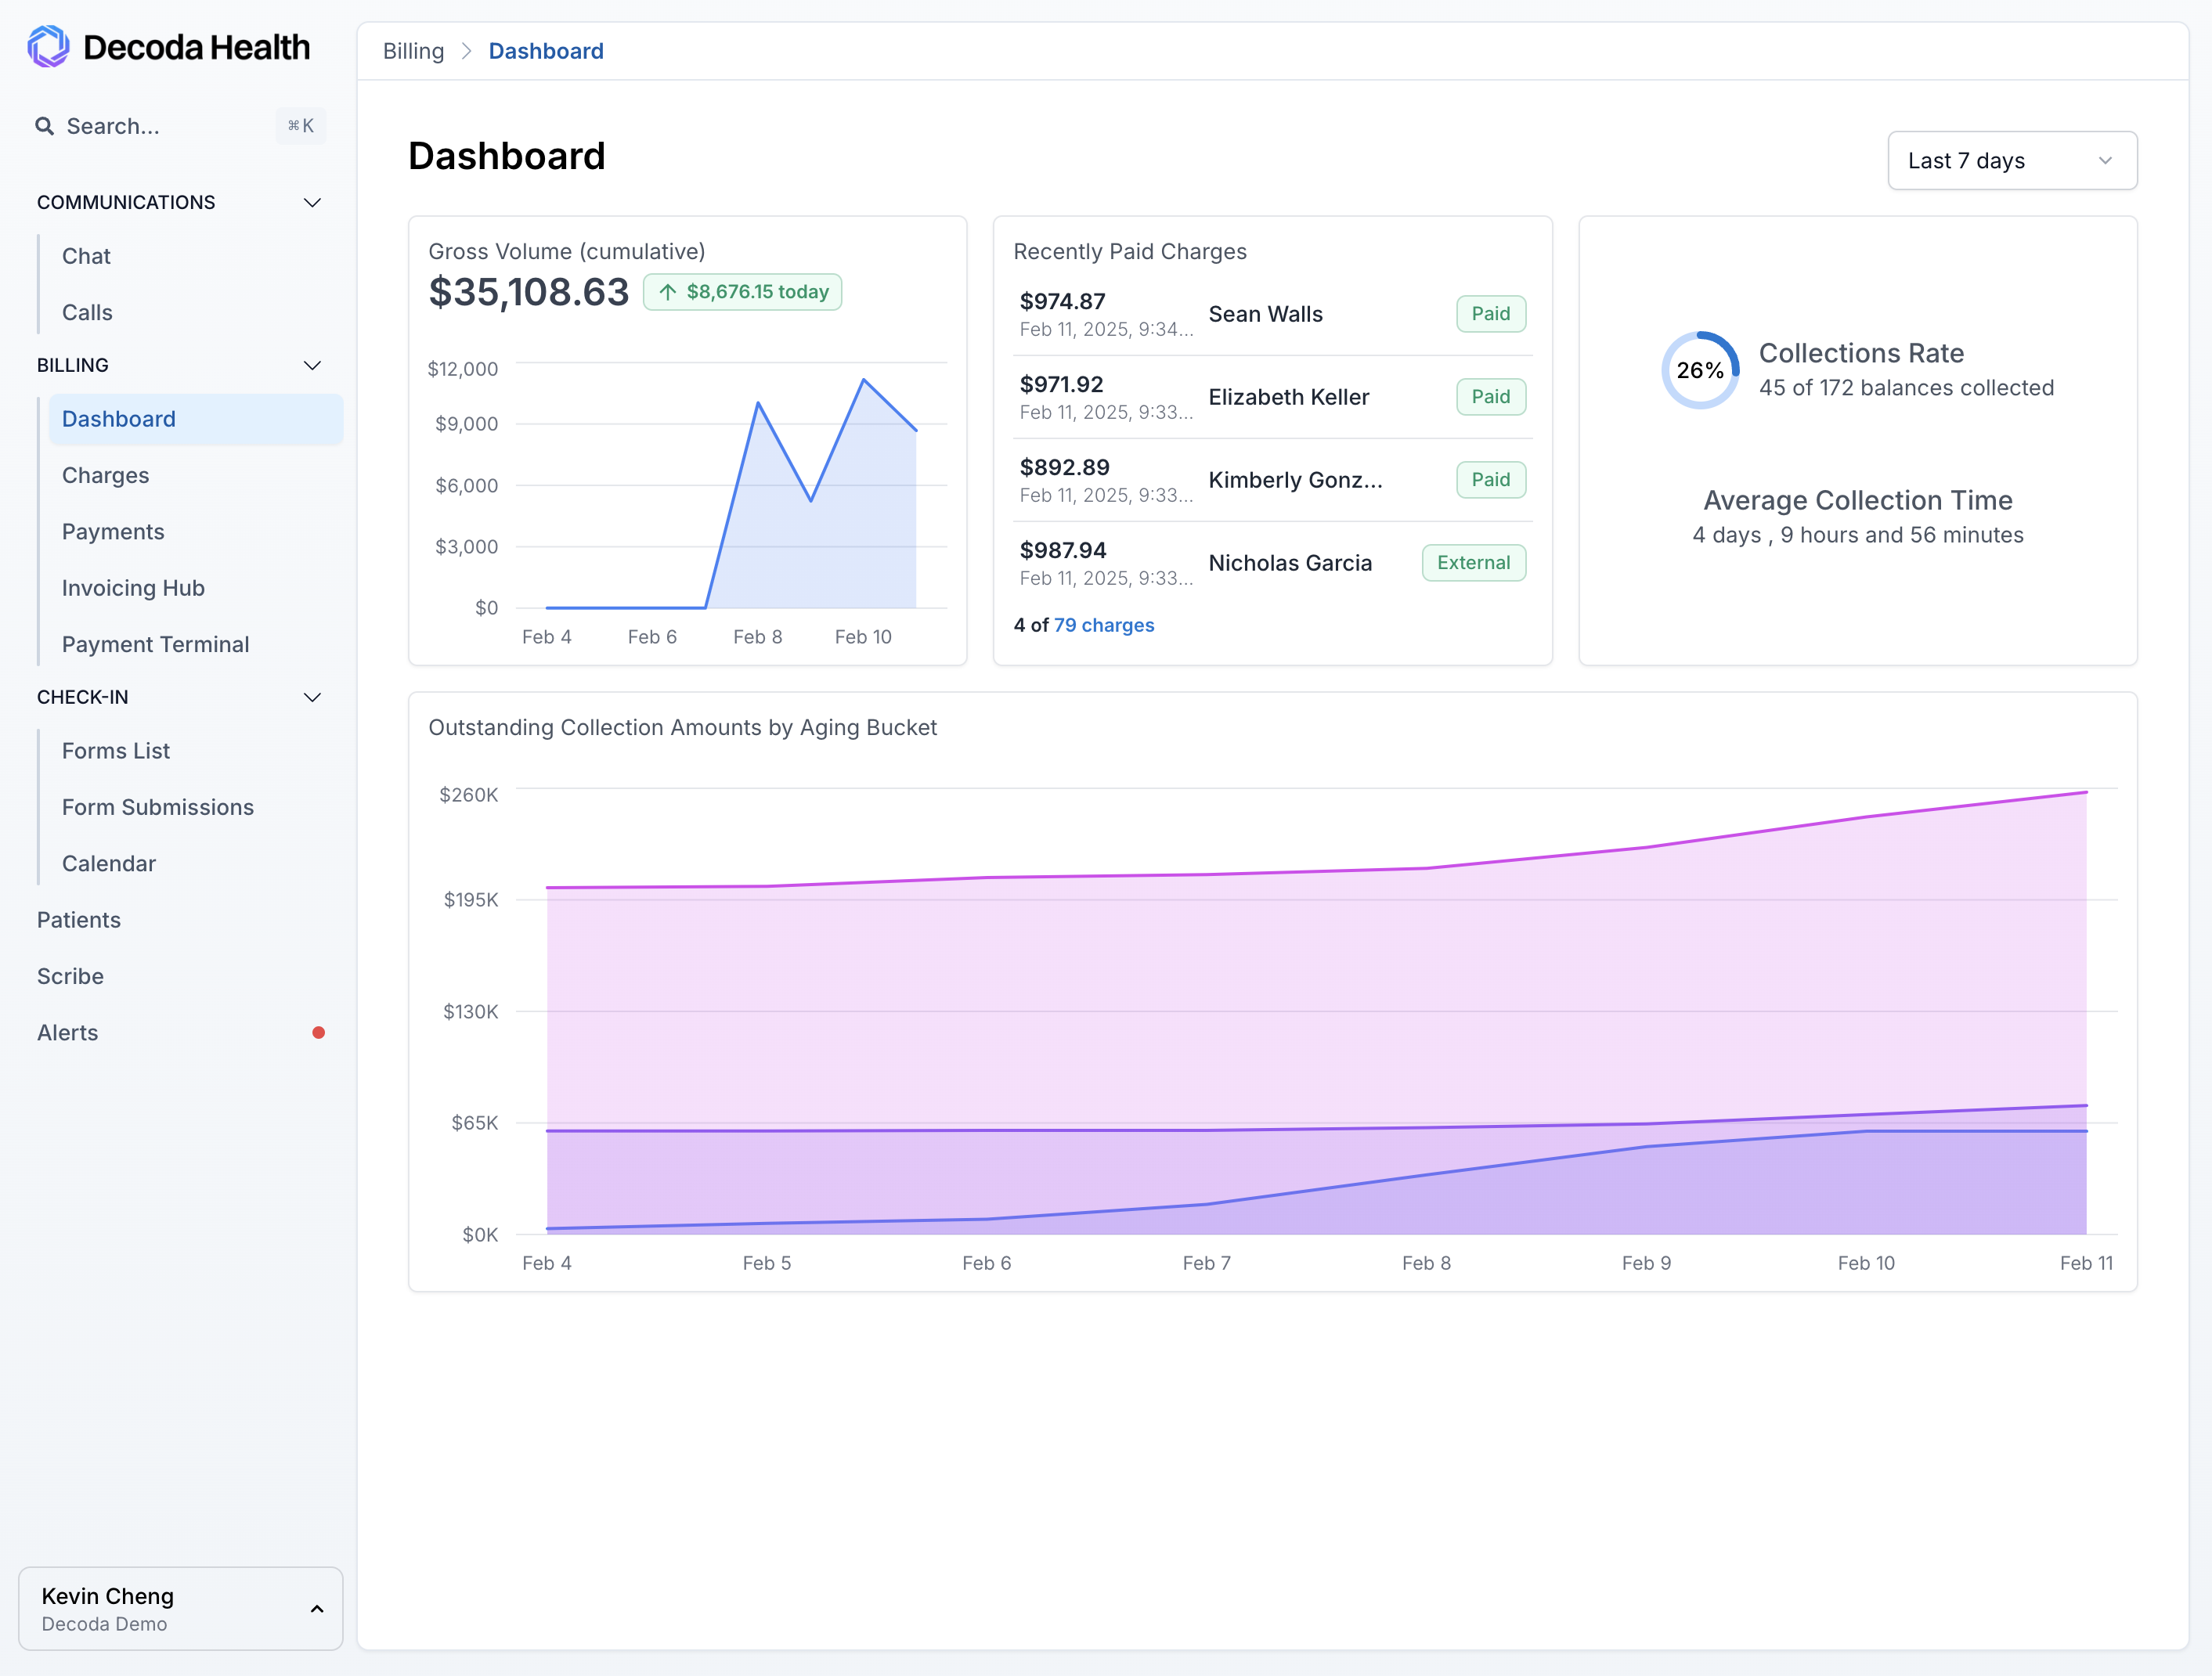This screenshot has width=2212, height=1676.
Task: Click the 26% collections rate ring
Action: point(1699,370)
